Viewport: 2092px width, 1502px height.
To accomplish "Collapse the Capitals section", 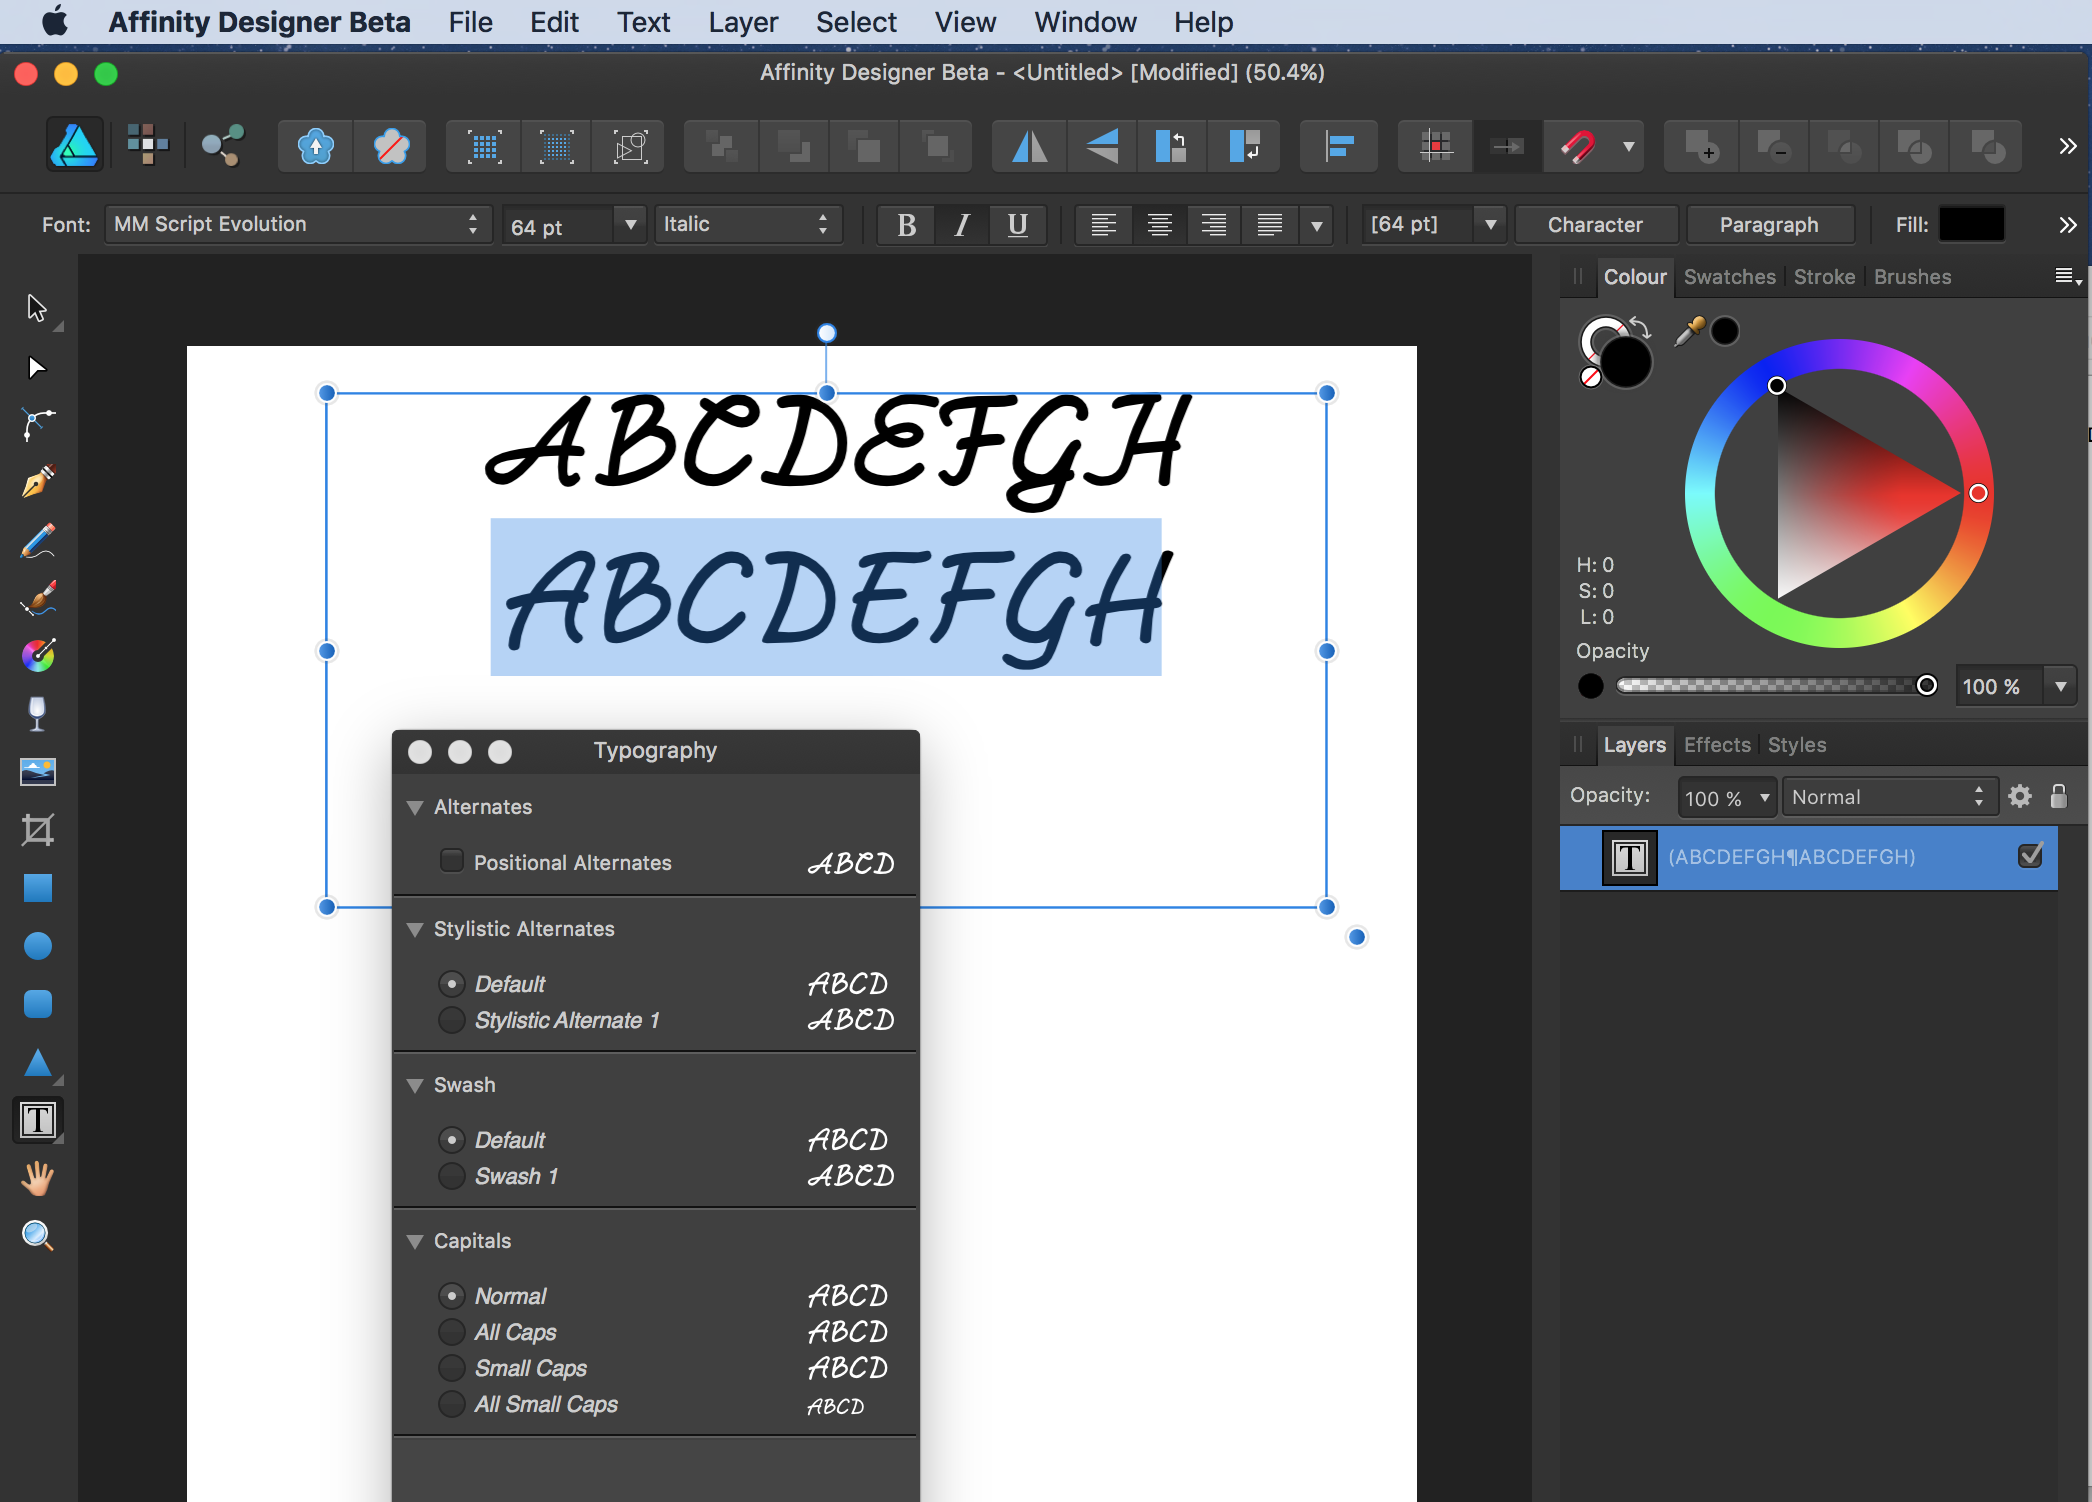I will (x=415, y=1241).
